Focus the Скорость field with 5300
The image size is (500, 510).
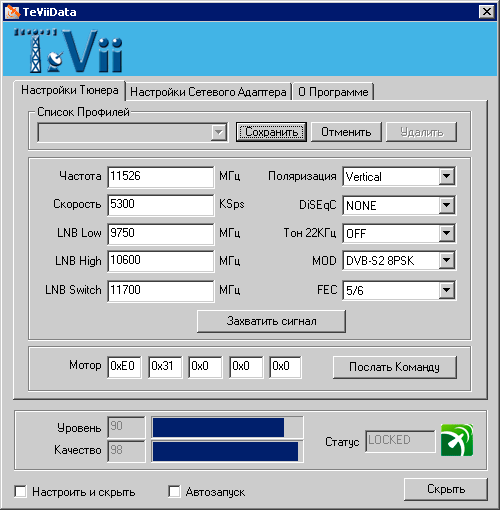click(161, 205)
